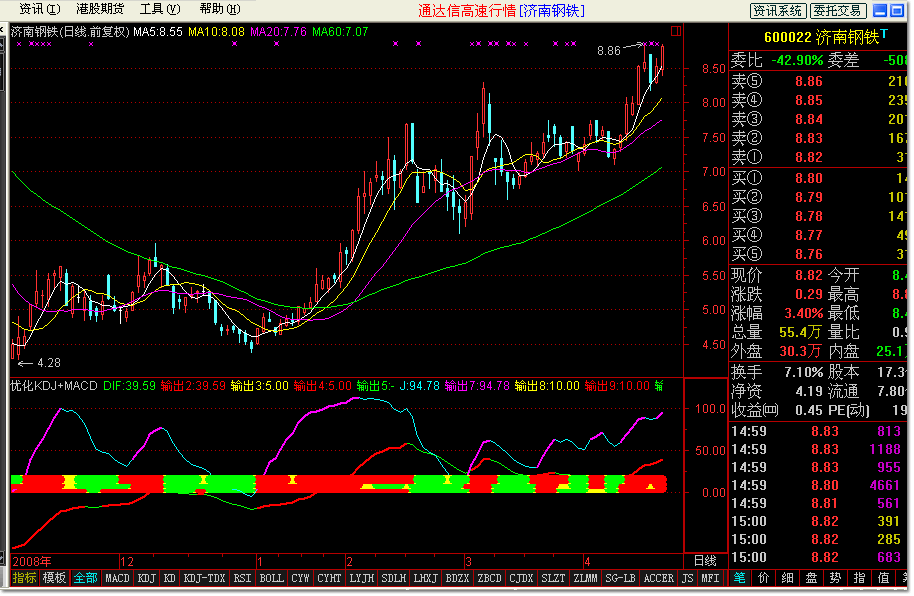Switch to the KDJ-TDX indicator tab
Viewport: 914px width, 596px height.
(205, 578)
